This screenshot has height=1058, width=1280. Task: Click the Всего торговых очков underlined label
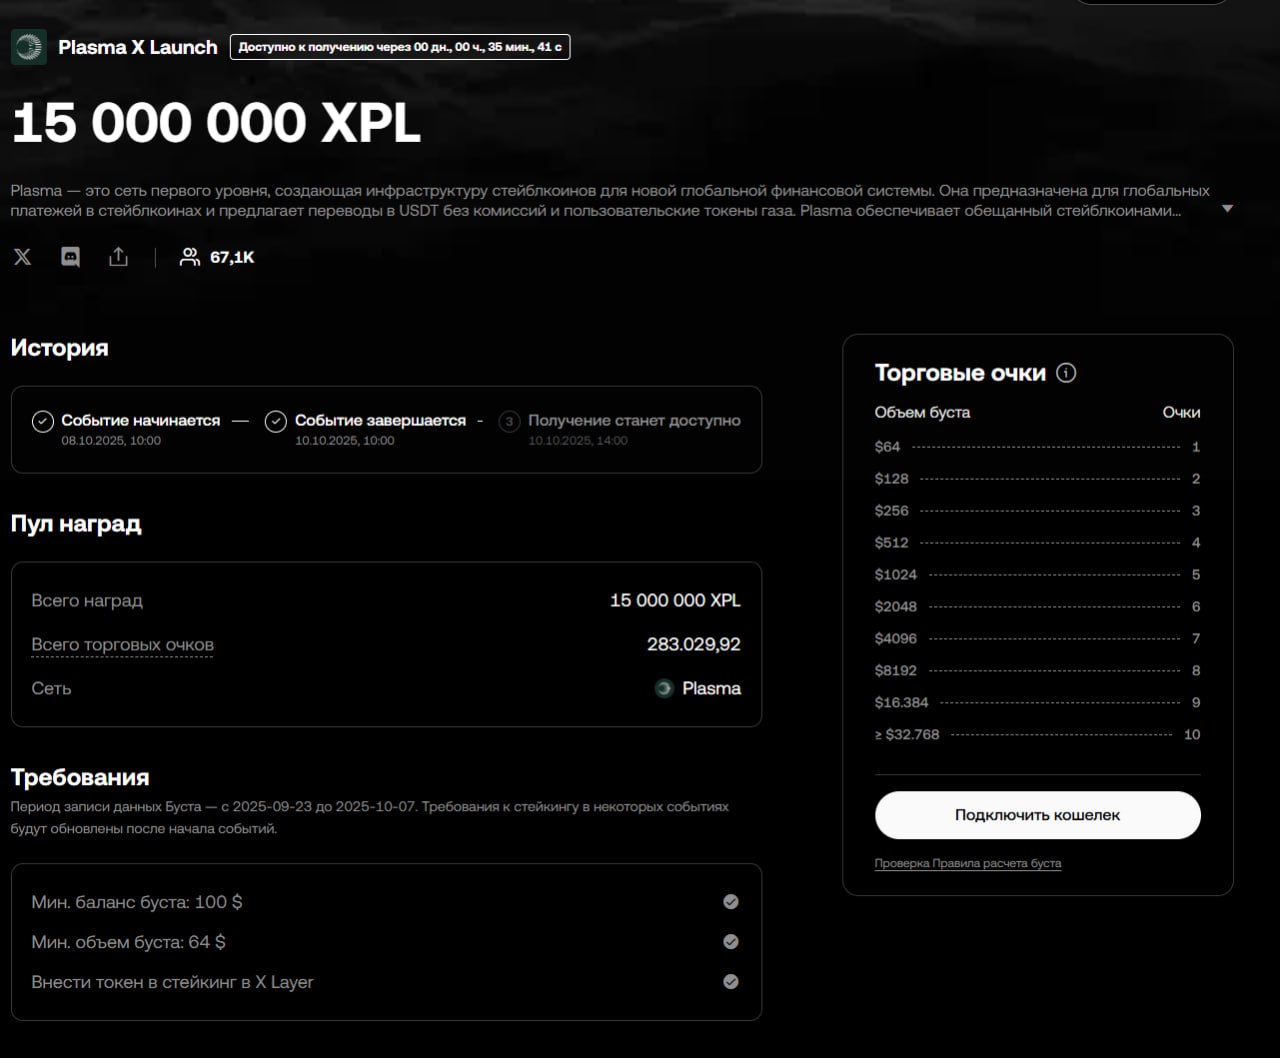point(122,645)
